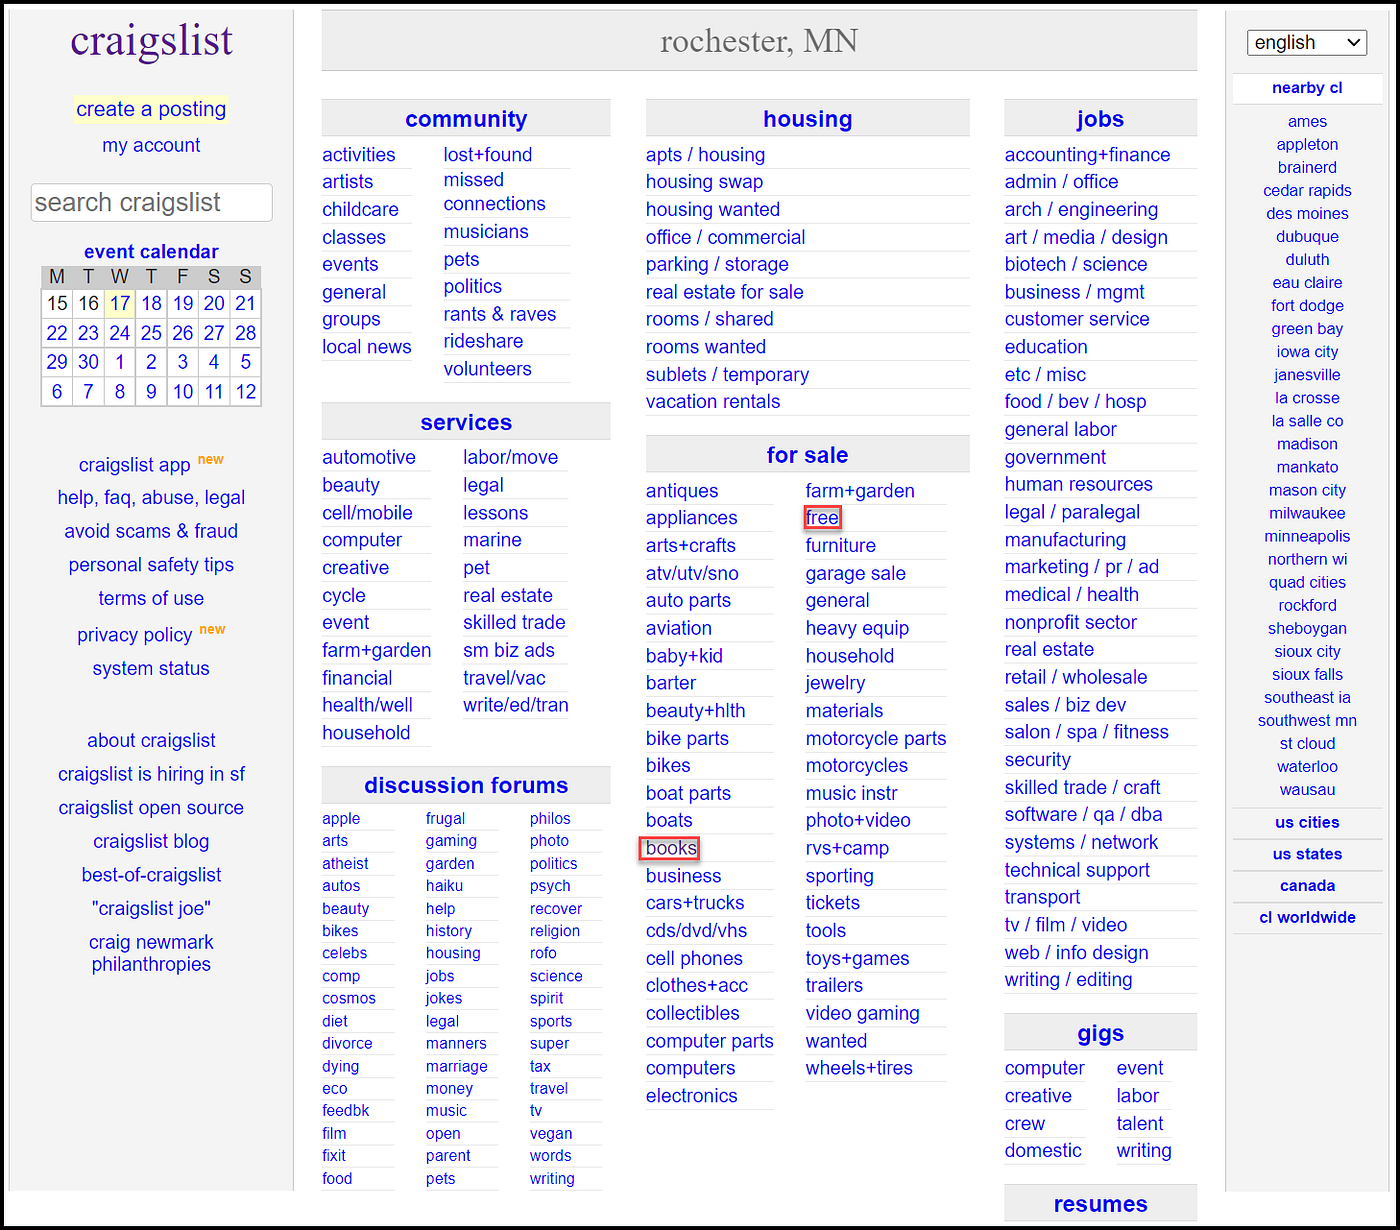The height and width of the screenshot is (1230, 1400).
Task: Click the craigslist logo
Action: pos(151,41)
